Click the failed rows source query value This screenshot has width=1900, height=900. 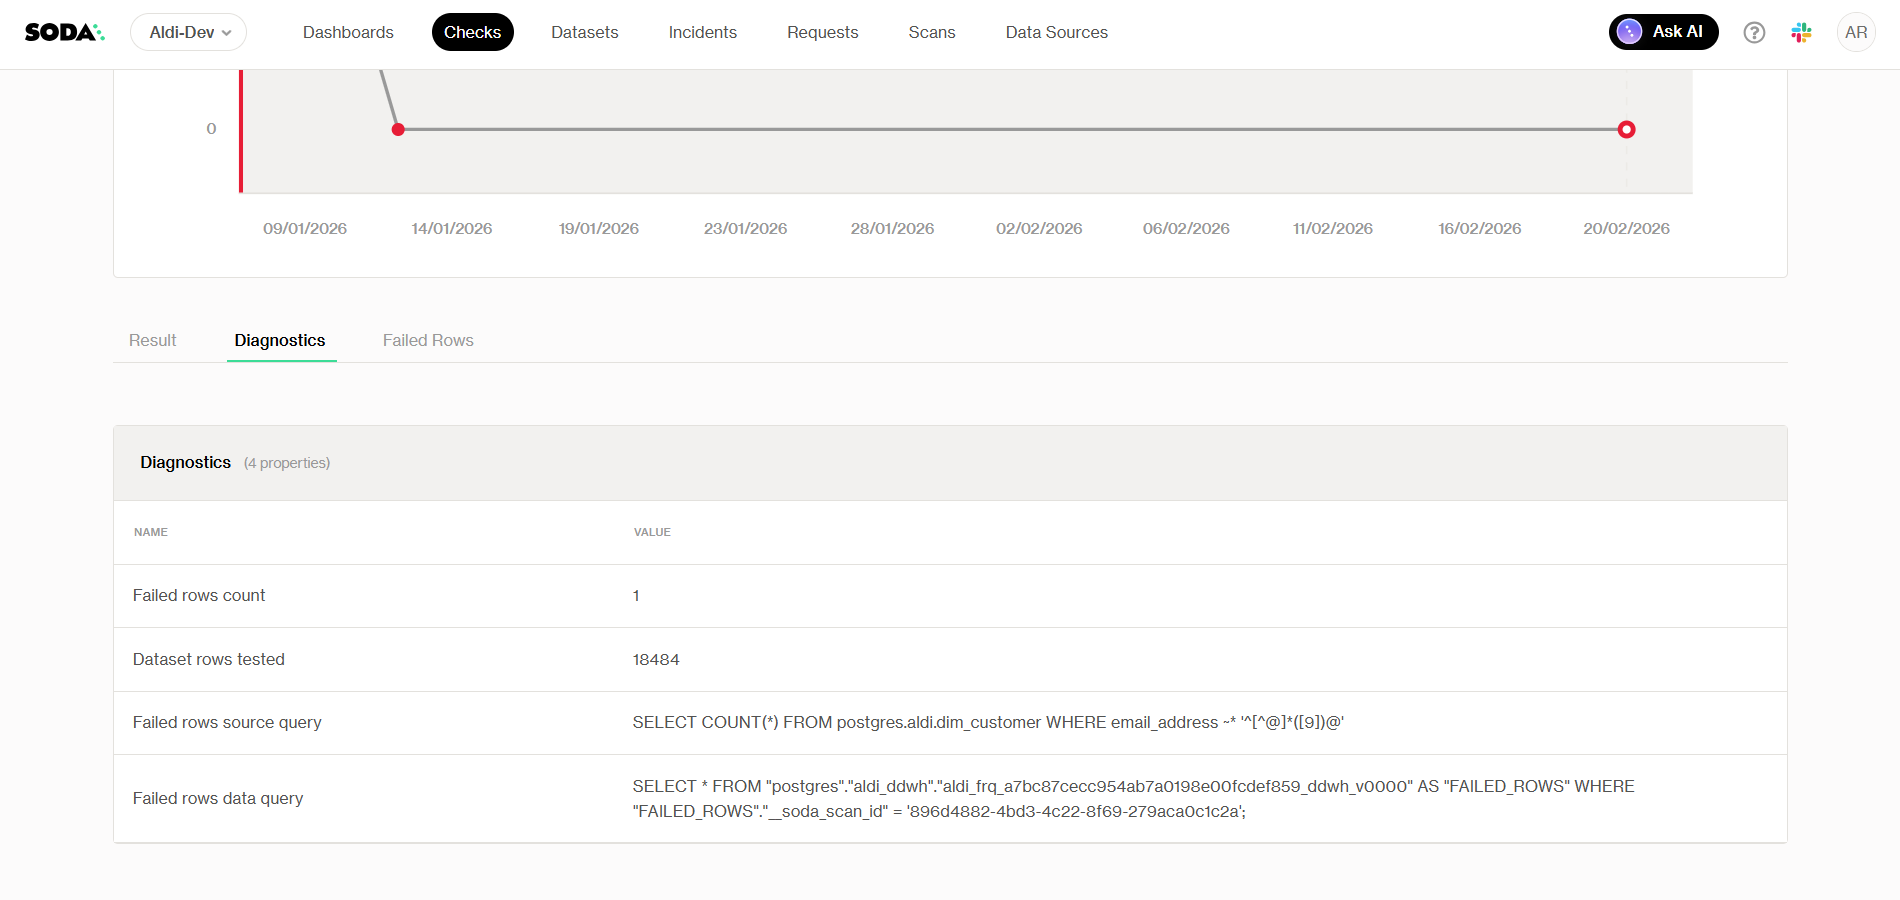(987, 722)
